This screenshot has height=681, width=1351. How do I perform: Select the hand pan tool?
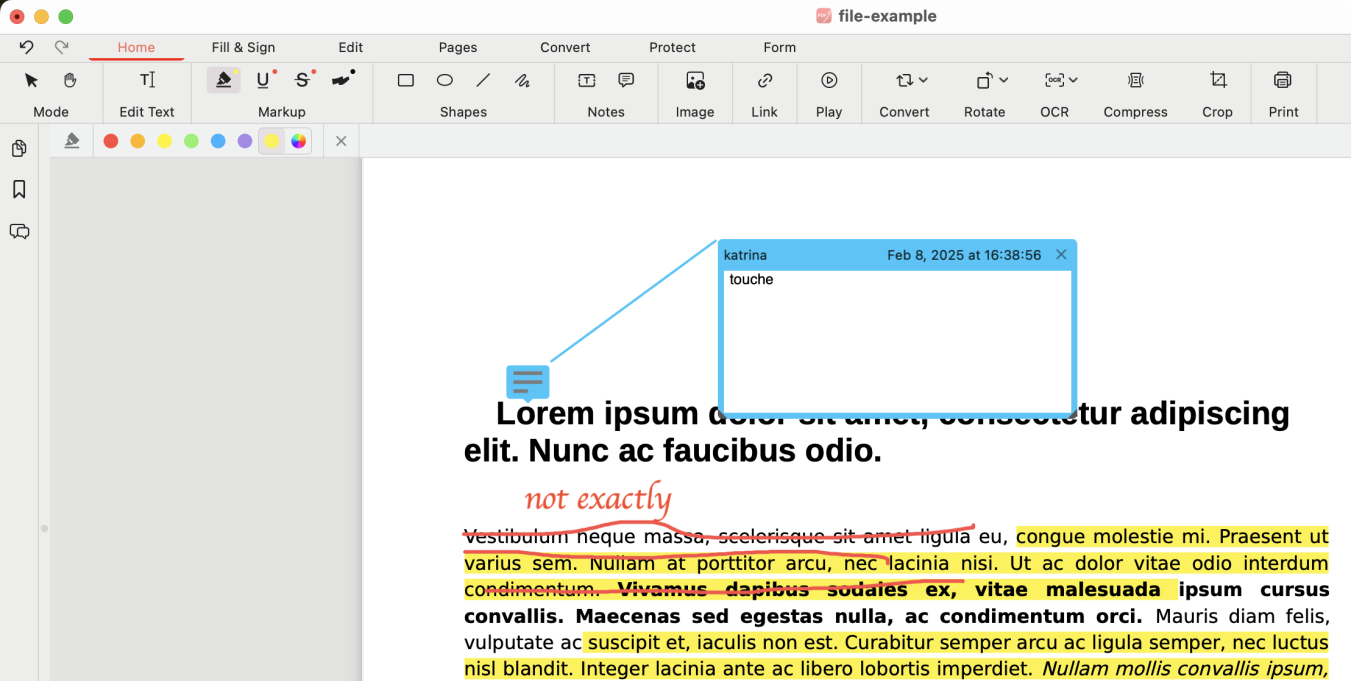[70, 80]
